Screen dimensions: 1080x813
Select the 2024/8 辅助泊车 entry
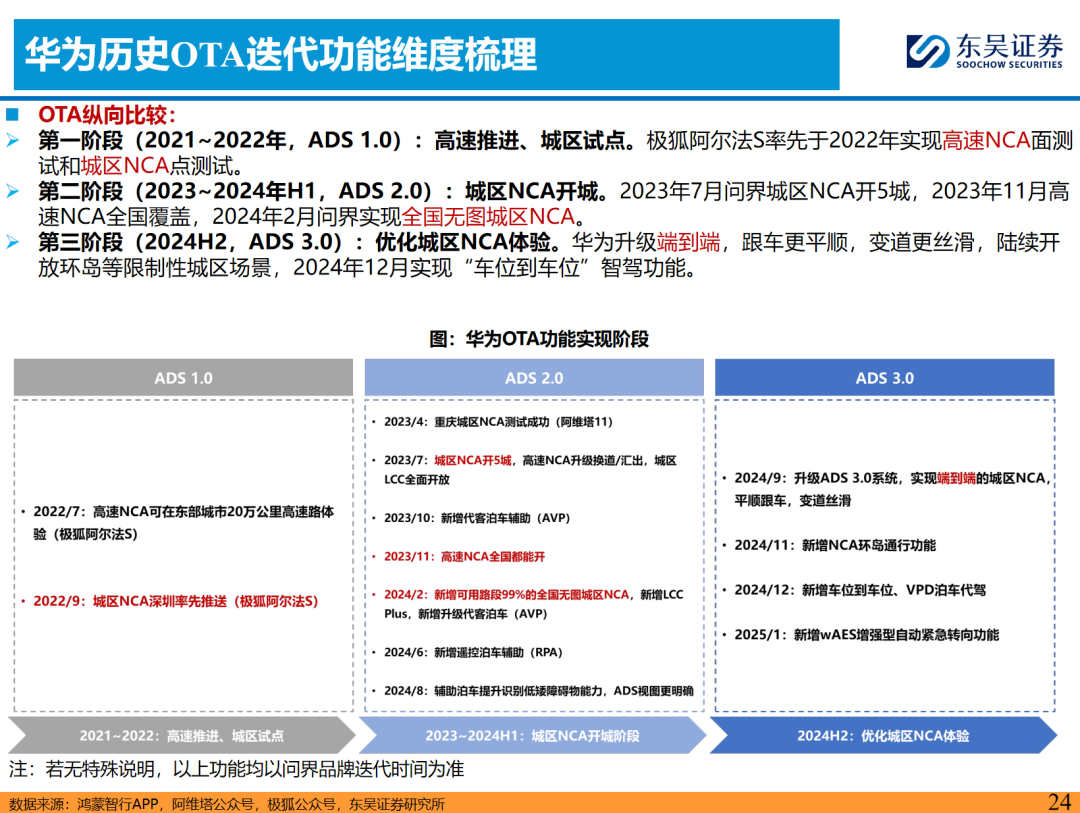click(533, 691)
